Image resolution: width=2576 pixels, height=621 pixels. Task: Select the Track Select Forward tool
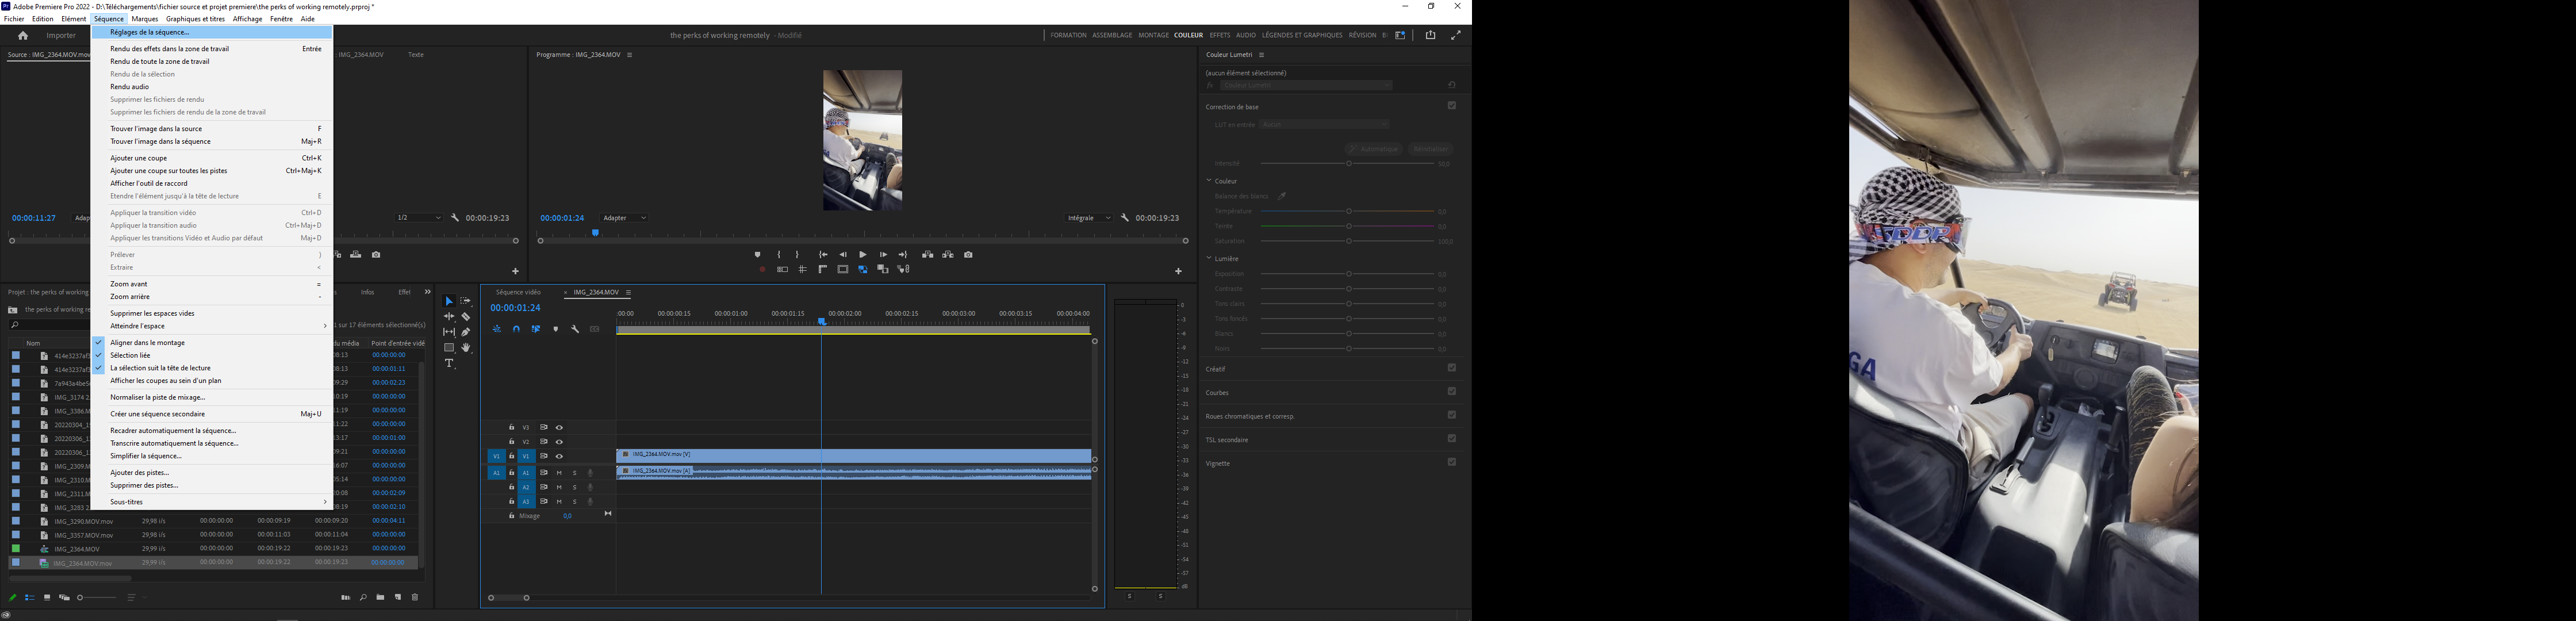[x=466, y=301]
